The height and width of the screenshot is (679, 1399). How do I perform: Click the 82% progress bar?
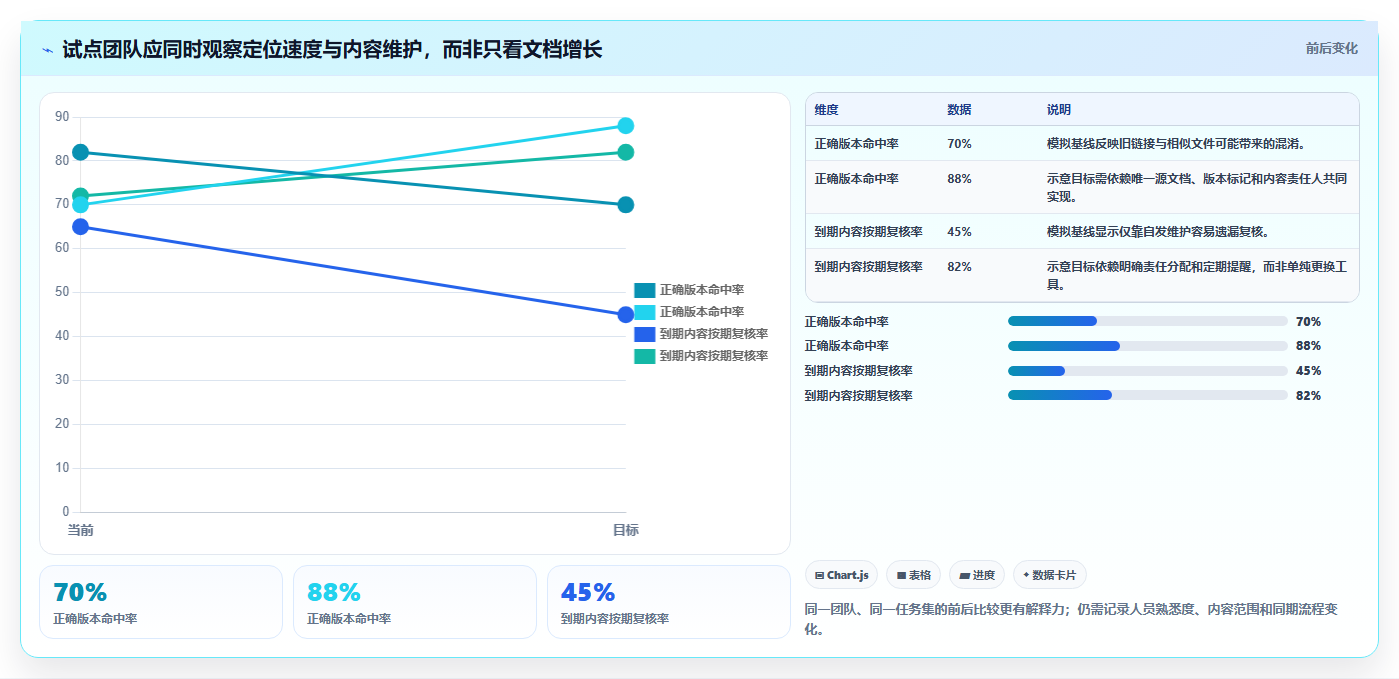[1148, 395]
